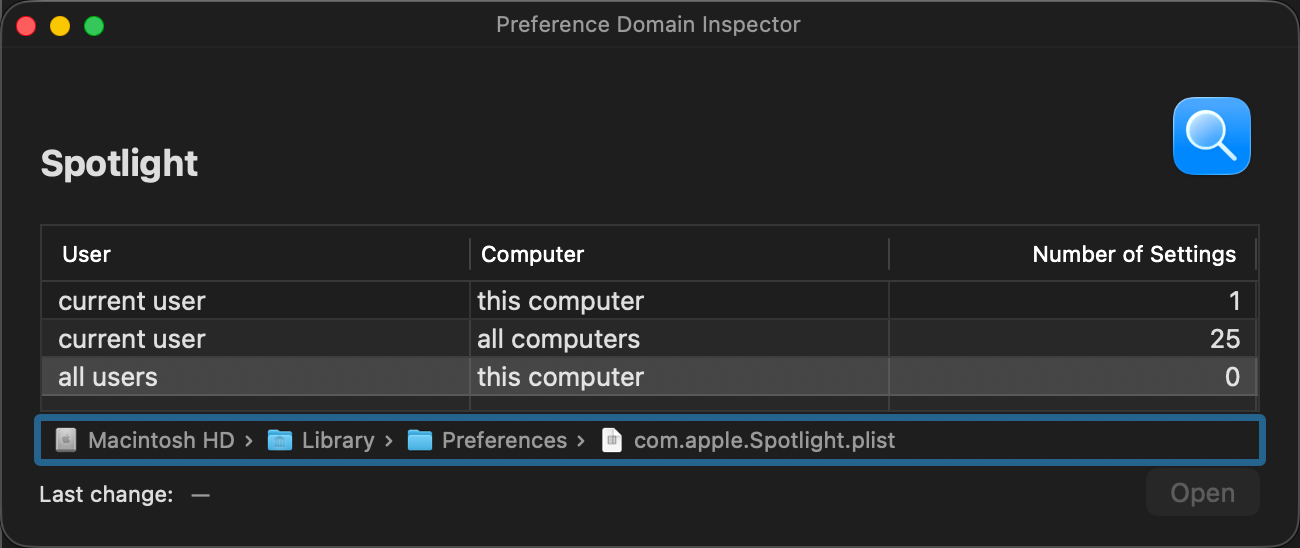Image resolution: width=1300 pixels, height=548 pixels.
Task: Close the Preference Domain Inspector window
Action: tap(26, 25)
